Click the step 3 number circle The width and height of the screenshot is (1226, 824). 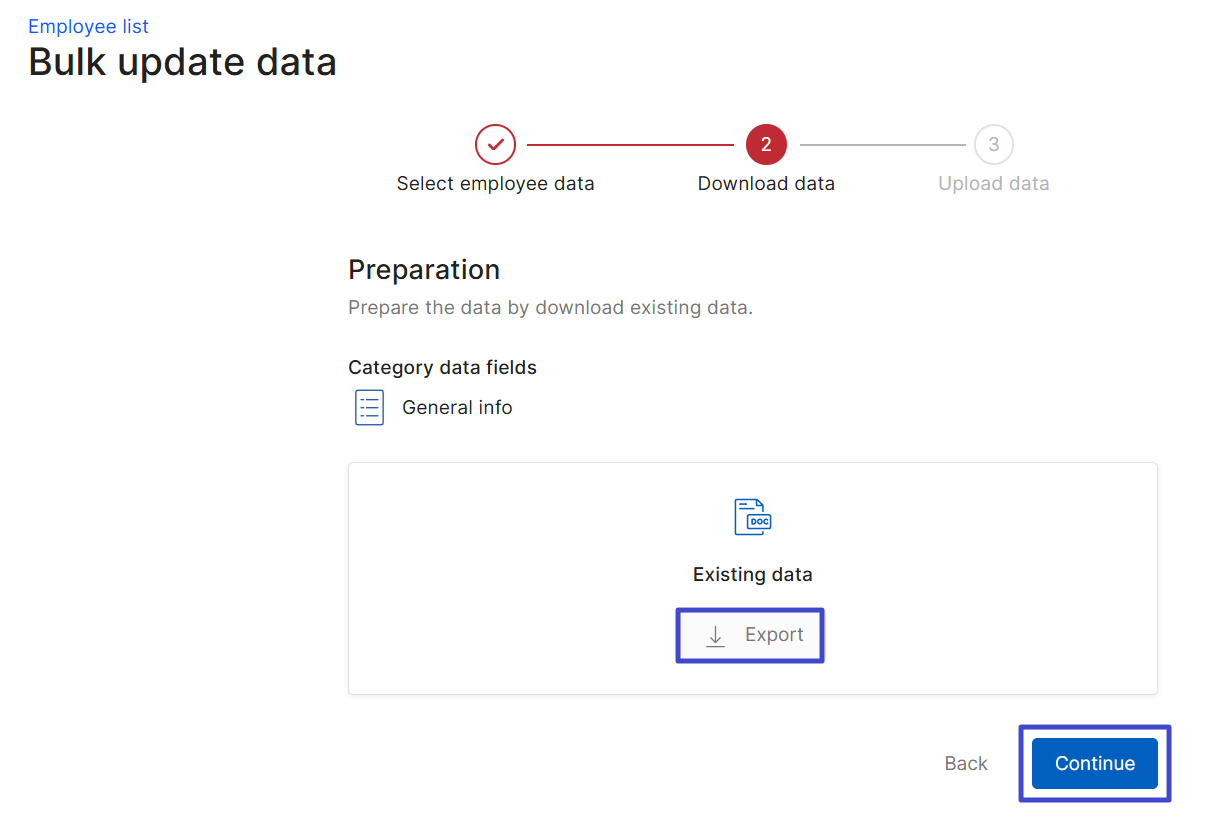(x=993, y=145)
